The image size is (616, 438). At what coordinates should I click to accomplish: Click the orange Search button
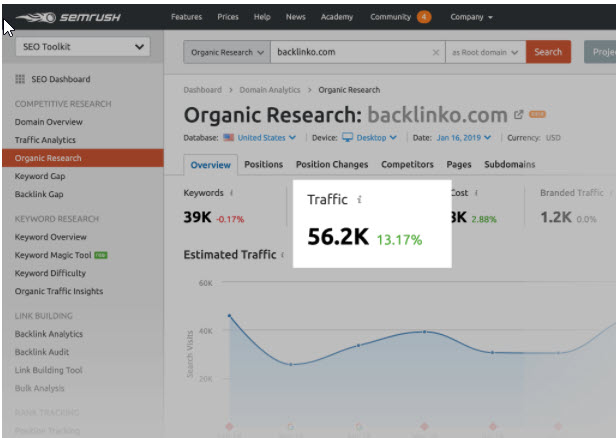[x=548, y=52]
